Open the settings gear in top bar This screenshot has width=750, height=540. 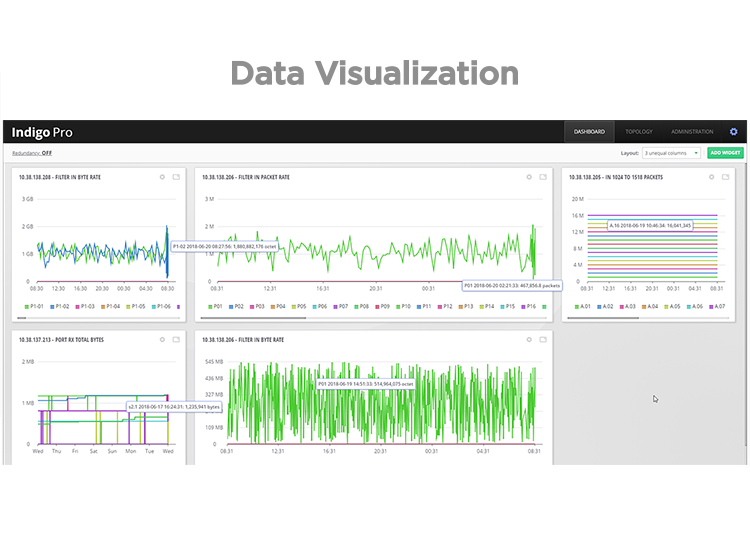pyautogui.click(x=733, y=132)
